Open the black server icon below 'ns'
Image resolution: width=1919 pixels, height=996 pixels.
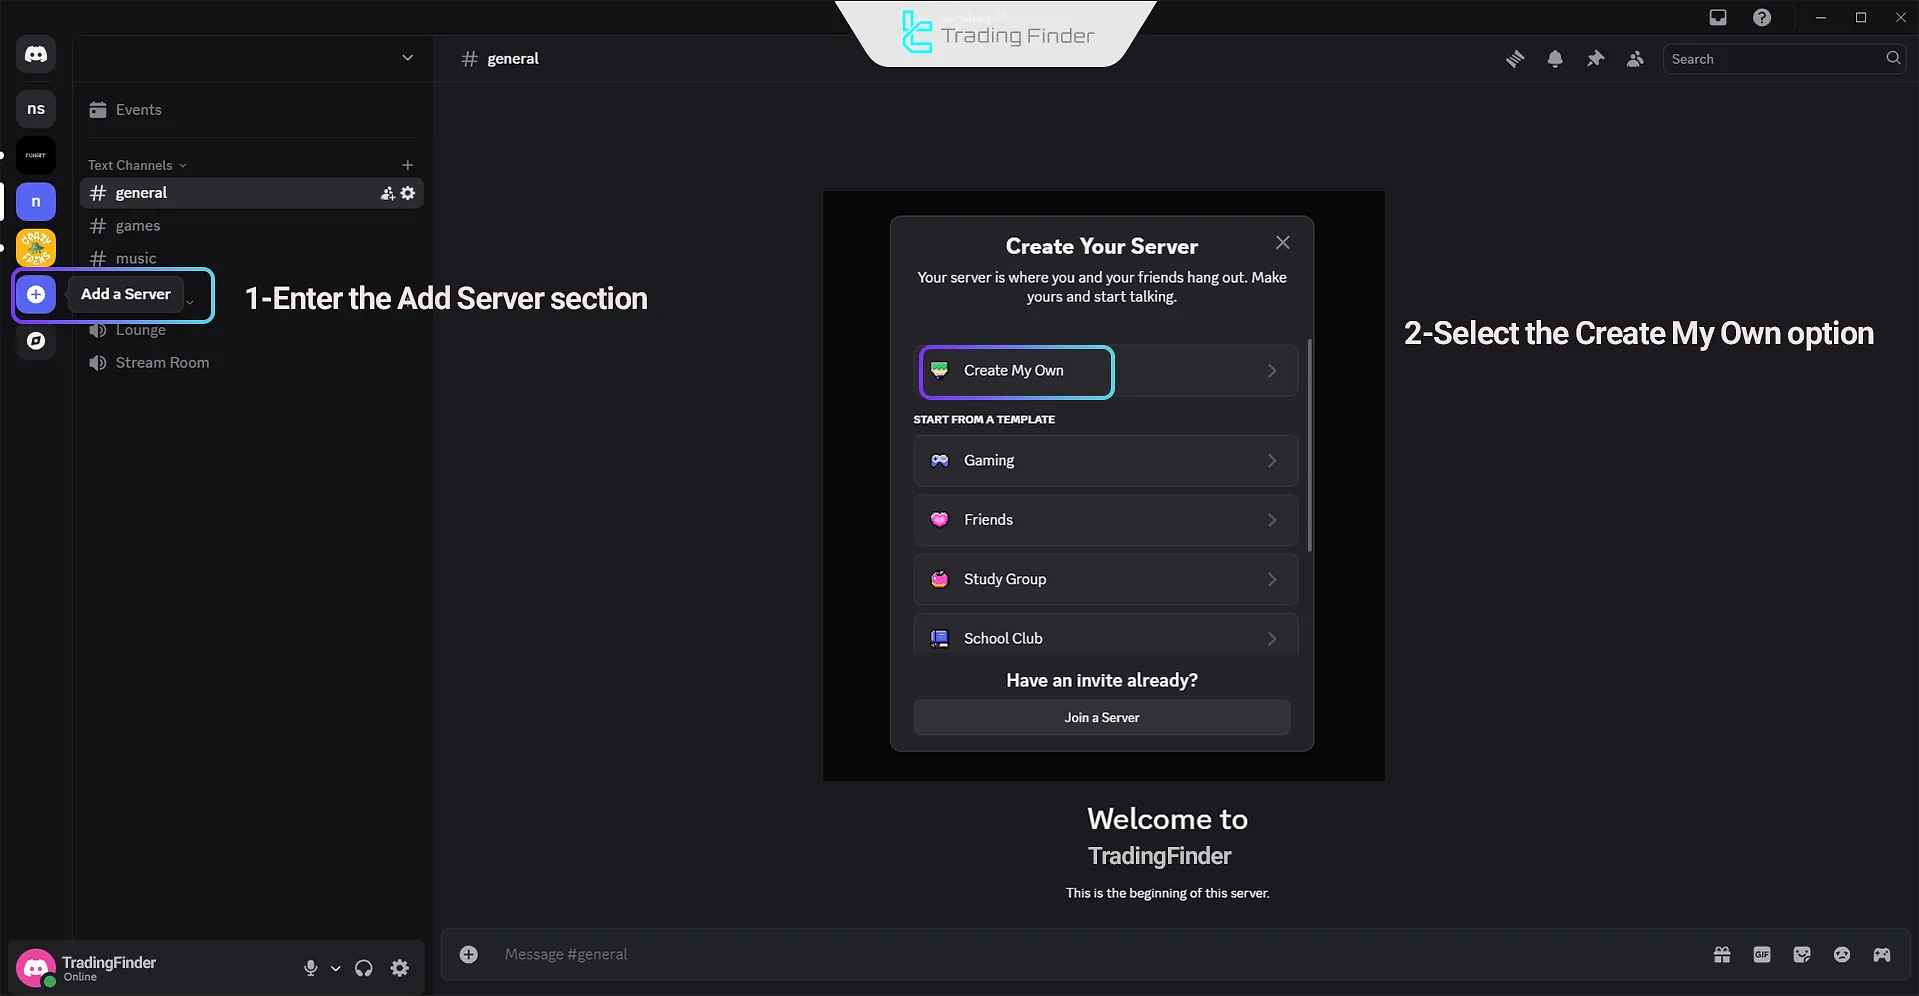[36, 155]
